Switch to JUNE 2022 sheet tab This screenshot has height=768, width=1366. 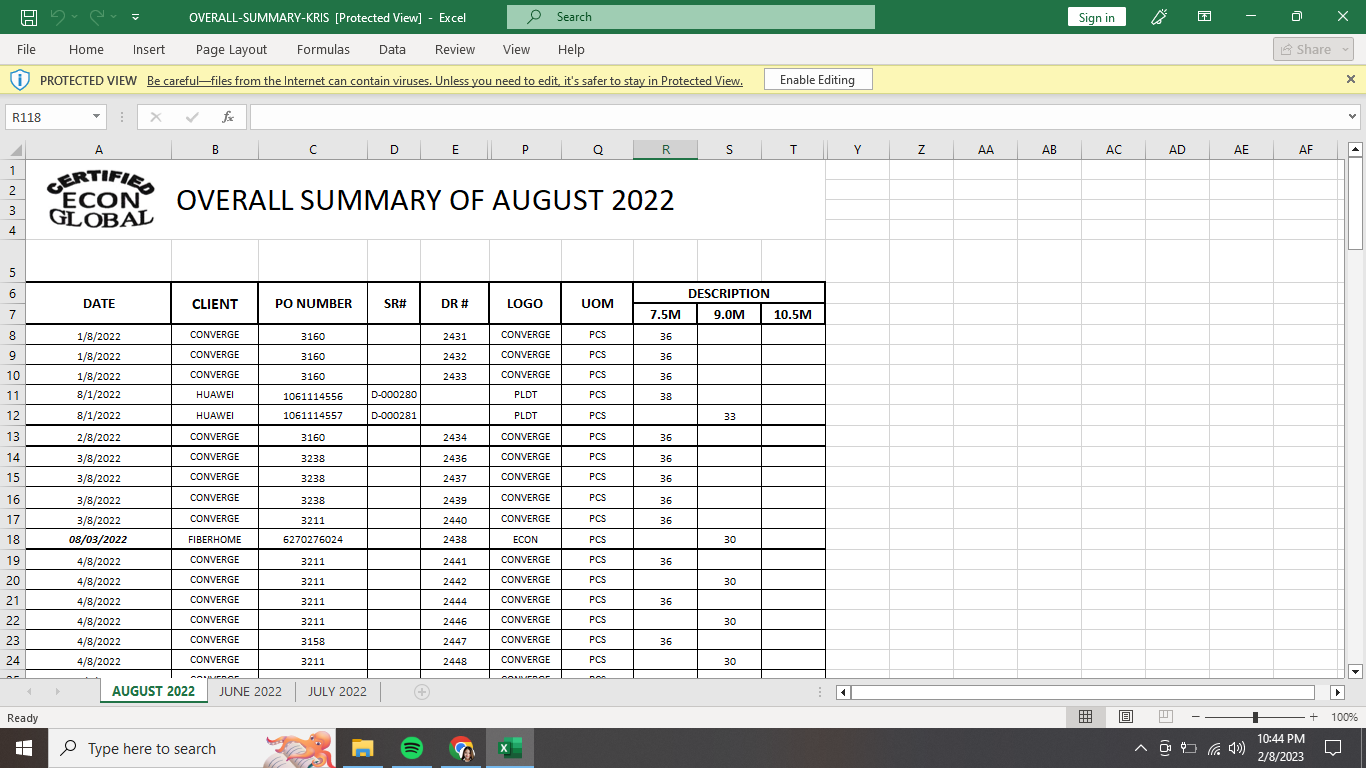coord(251,691)
